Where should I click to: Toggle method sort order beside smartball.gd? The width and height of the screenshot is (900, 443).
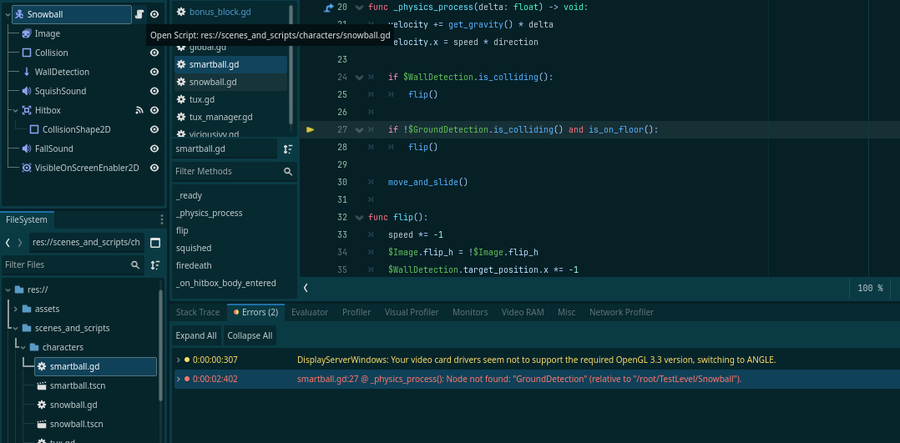(288, 149)
